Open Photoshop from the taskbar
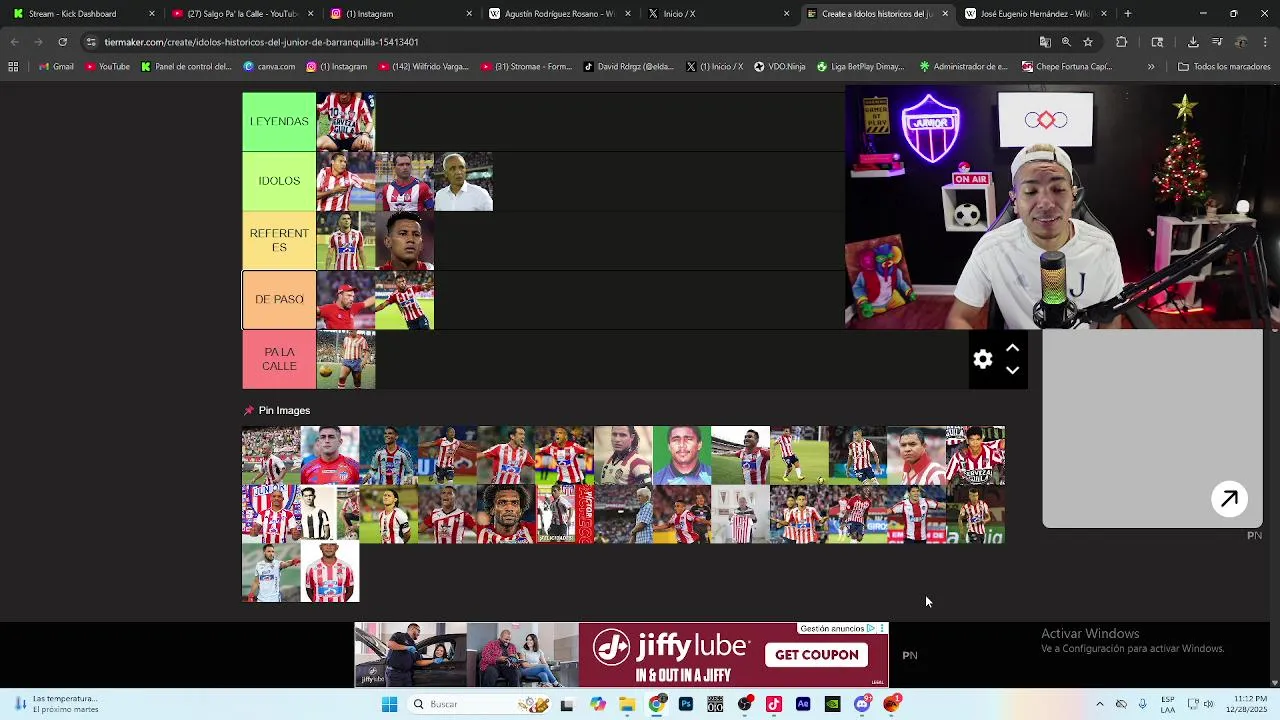Image resolution: width=1280 pixels, height=720 pixels. coord(686,704)
